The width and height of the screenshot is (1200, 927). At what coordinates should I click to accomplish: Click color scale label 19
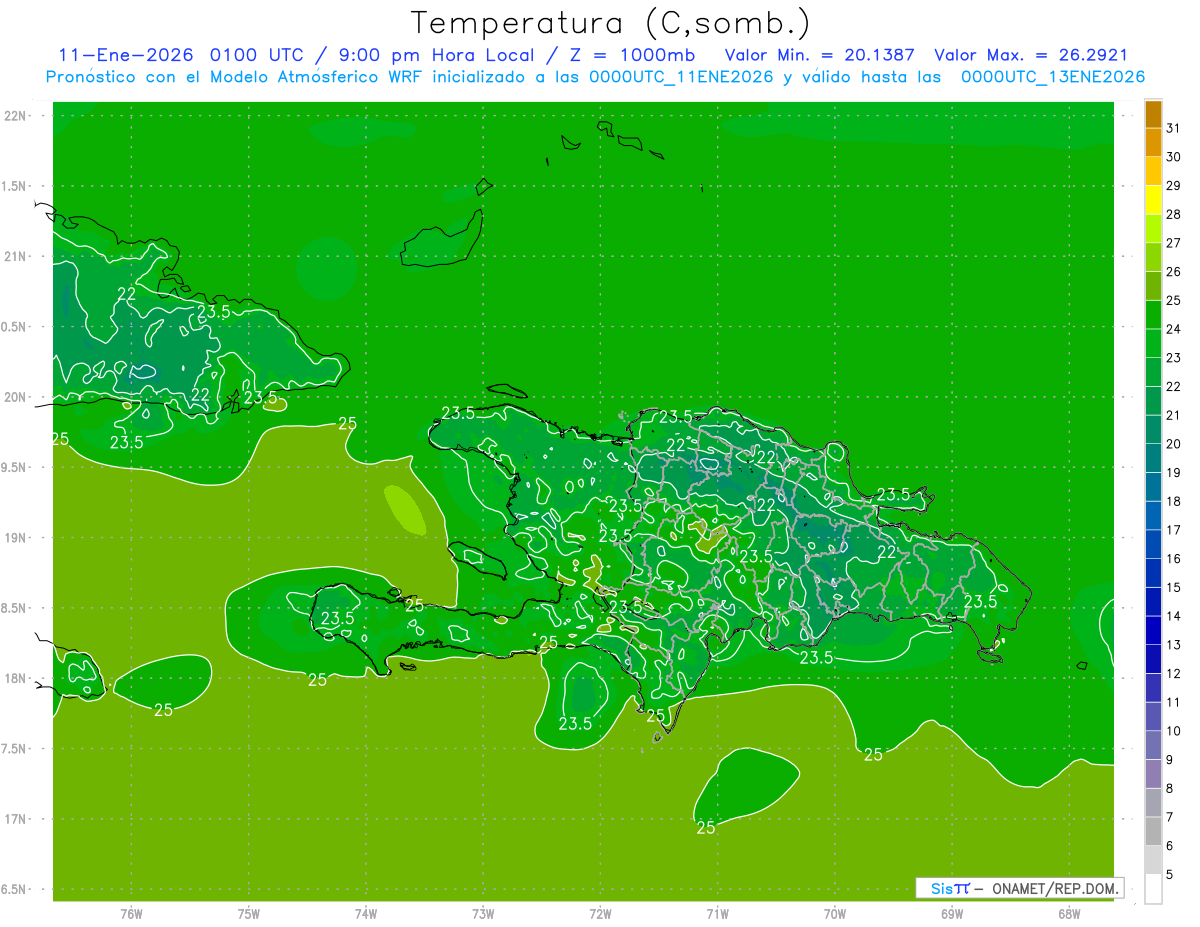coord(1173,473)
